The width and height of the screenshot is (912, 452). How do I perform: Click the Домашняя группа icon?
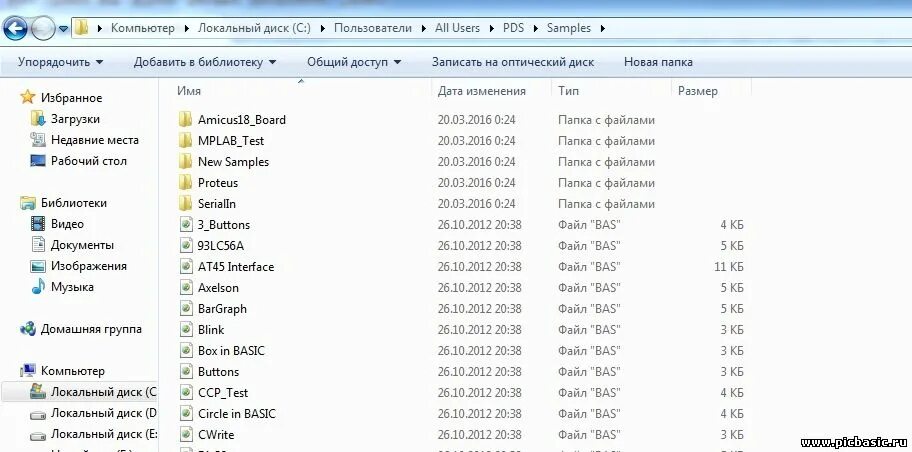pos(27,329)
